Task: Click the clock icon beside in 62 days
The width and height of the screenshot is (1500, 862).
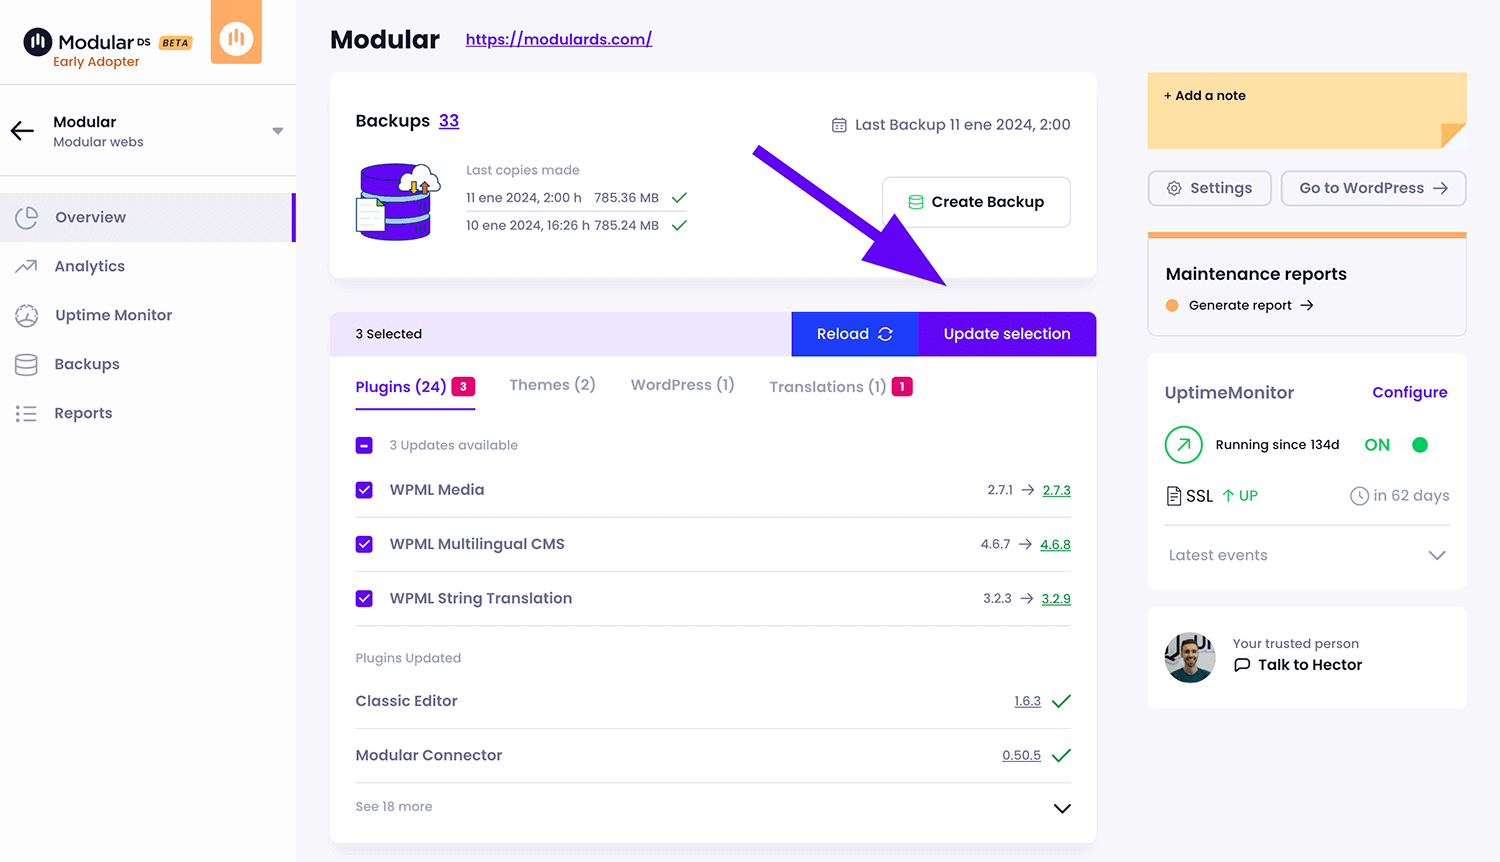Action: (x=1359, y=496)
